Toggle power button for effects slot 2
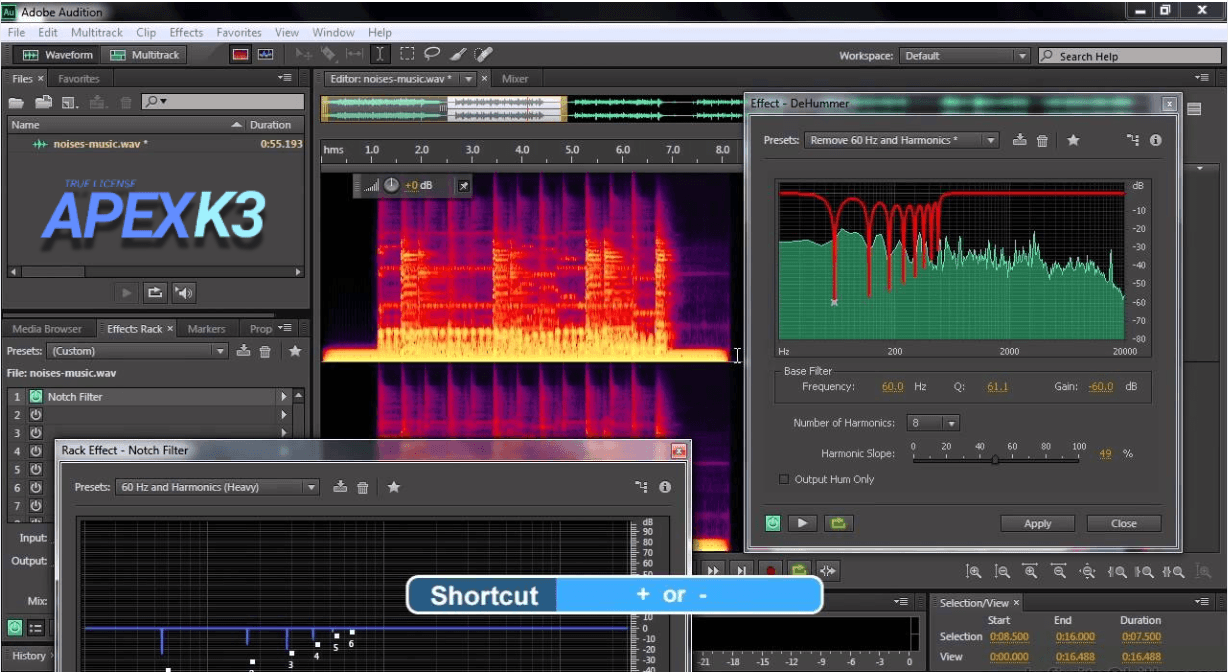This screenshot has width=1228, height=672. (36, 415)
